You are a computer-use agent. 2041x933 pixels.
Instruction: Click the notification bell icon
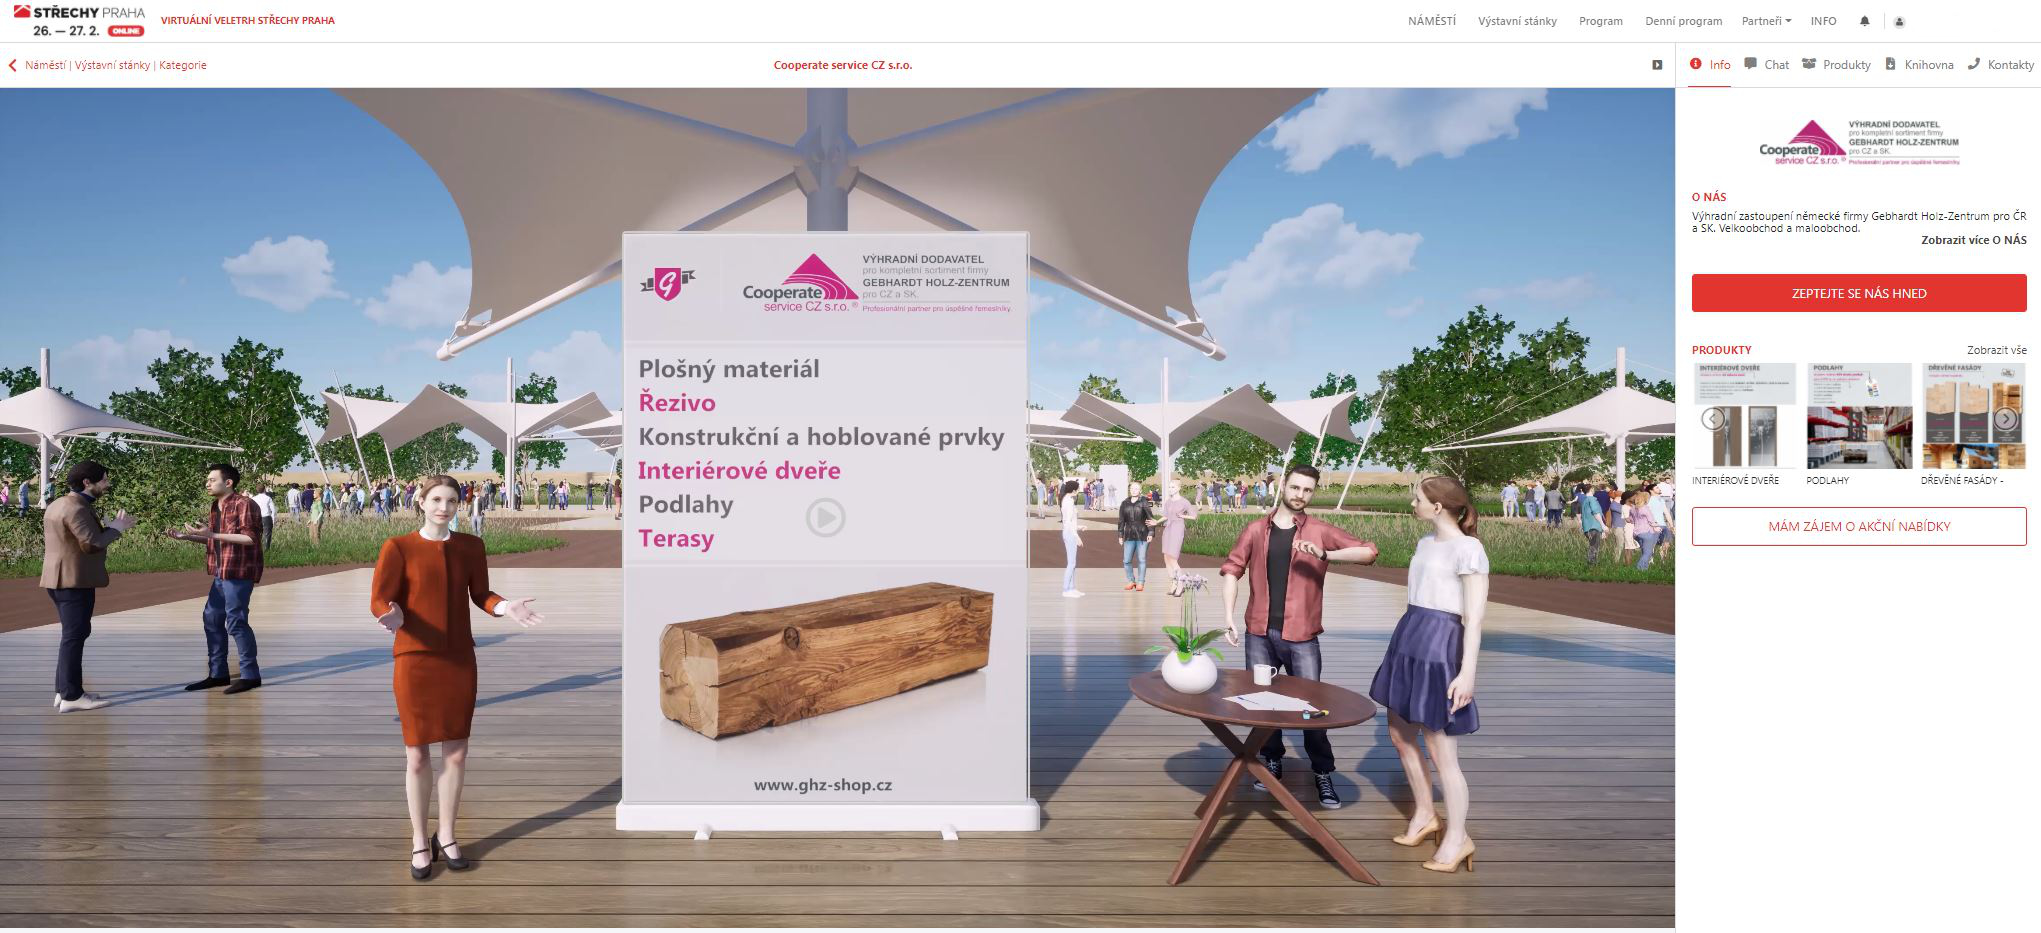coord(1864,21)
